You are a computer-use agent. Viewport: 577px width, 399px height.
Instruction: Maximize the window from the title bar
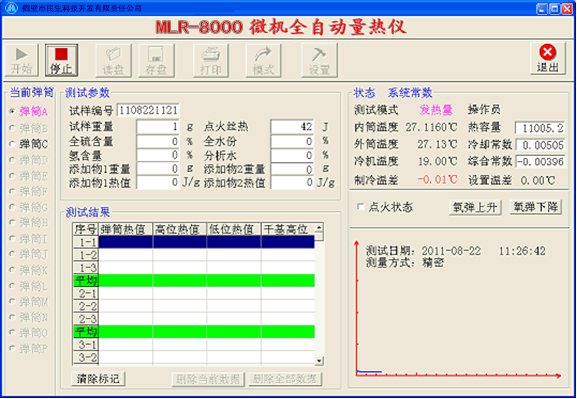click(554, 8)
